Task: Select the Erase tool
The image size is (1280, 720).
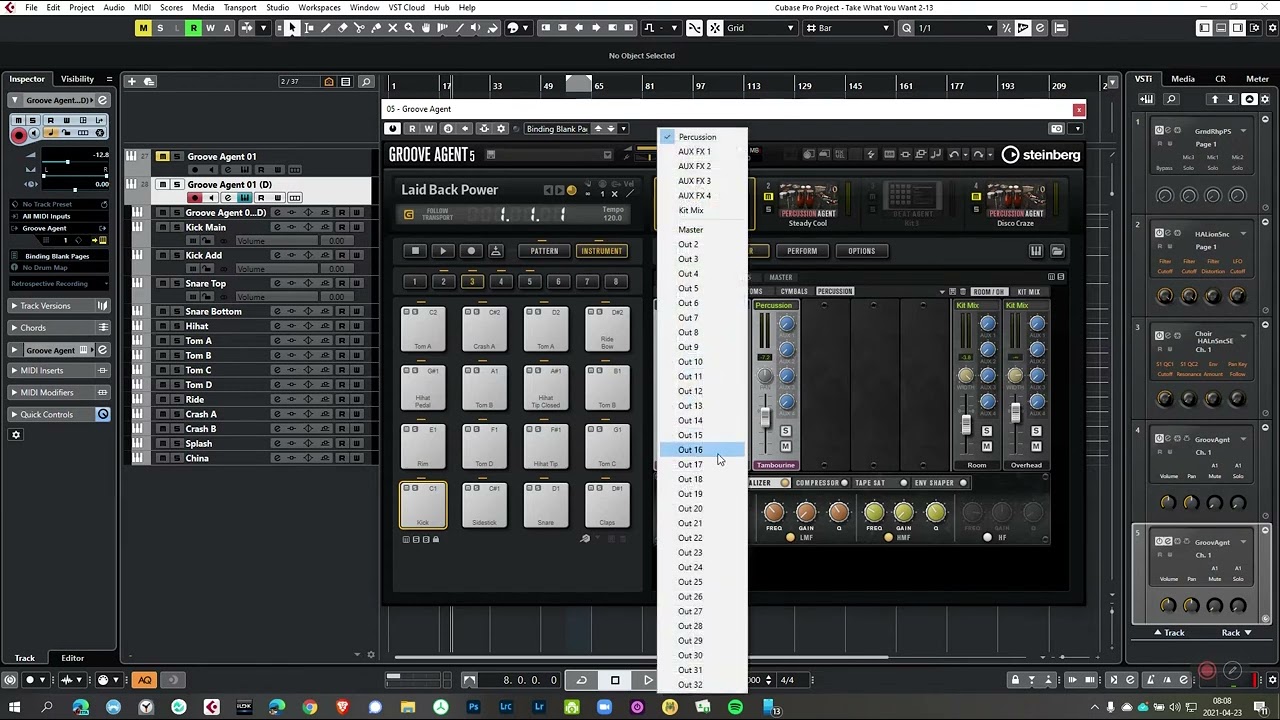Action: 343,28
